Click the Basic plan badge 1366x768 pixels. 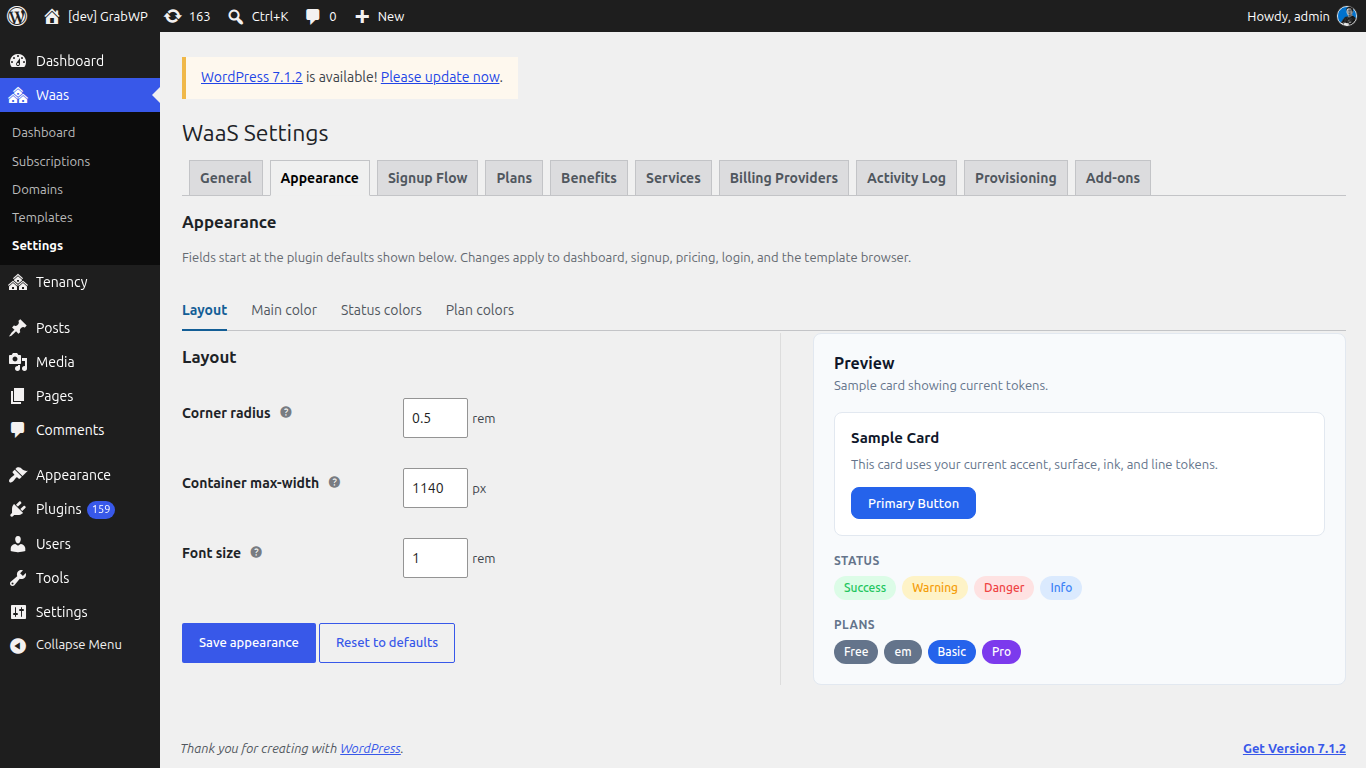[x=952, y=652]
